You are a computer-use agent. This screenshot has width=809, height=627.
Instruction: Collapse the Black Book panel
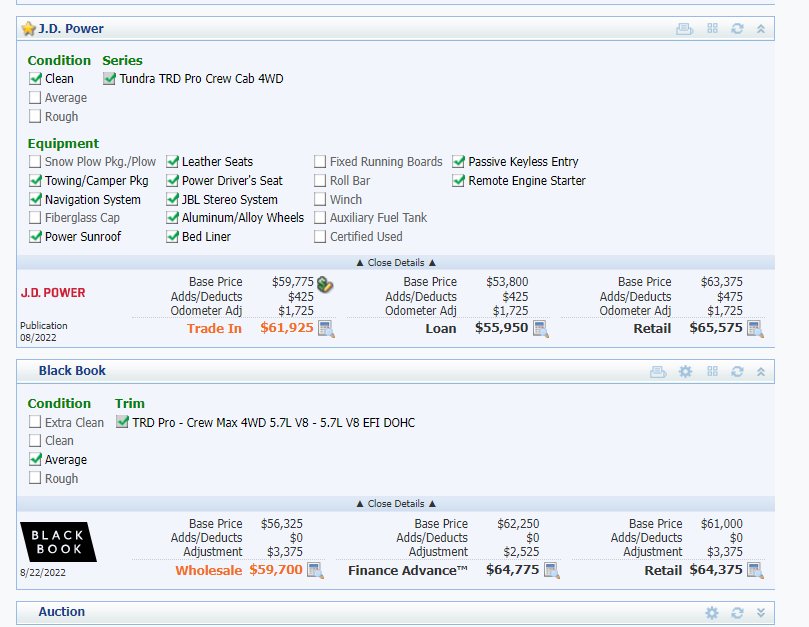pos(761,372)
